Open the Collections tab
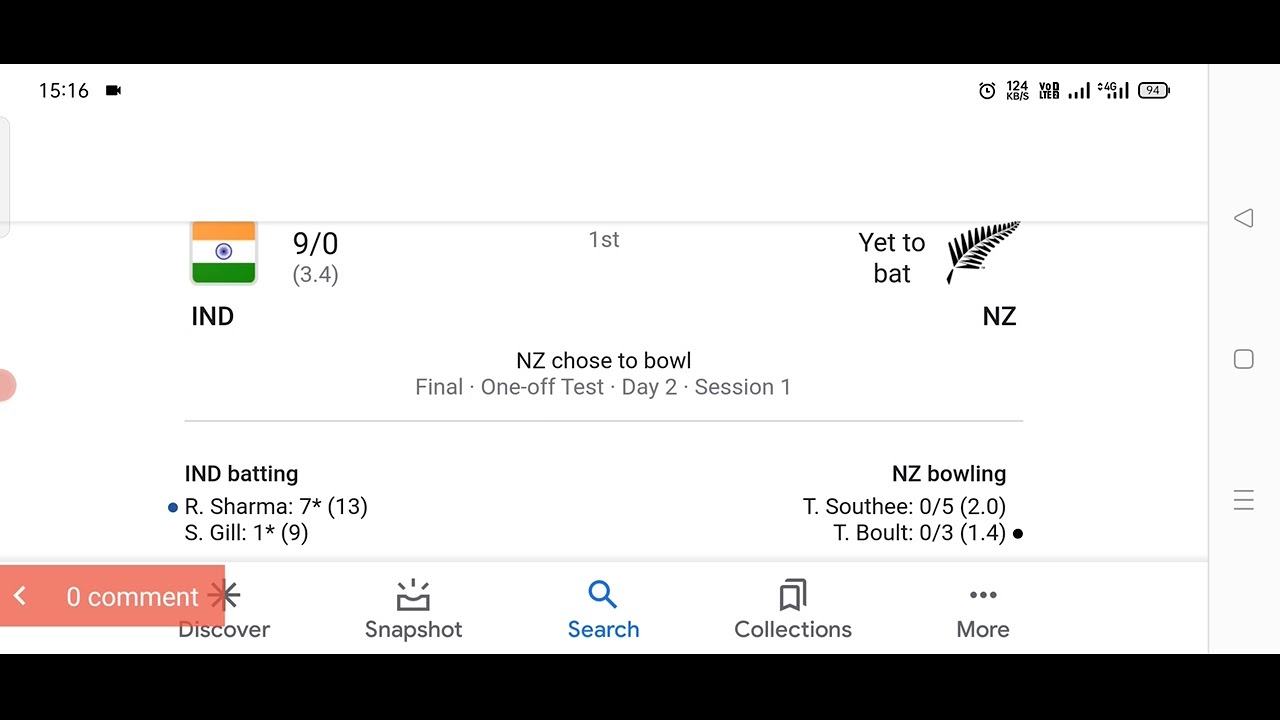Viewport: 1280px width, 720px height. click(x=793, y=611)
